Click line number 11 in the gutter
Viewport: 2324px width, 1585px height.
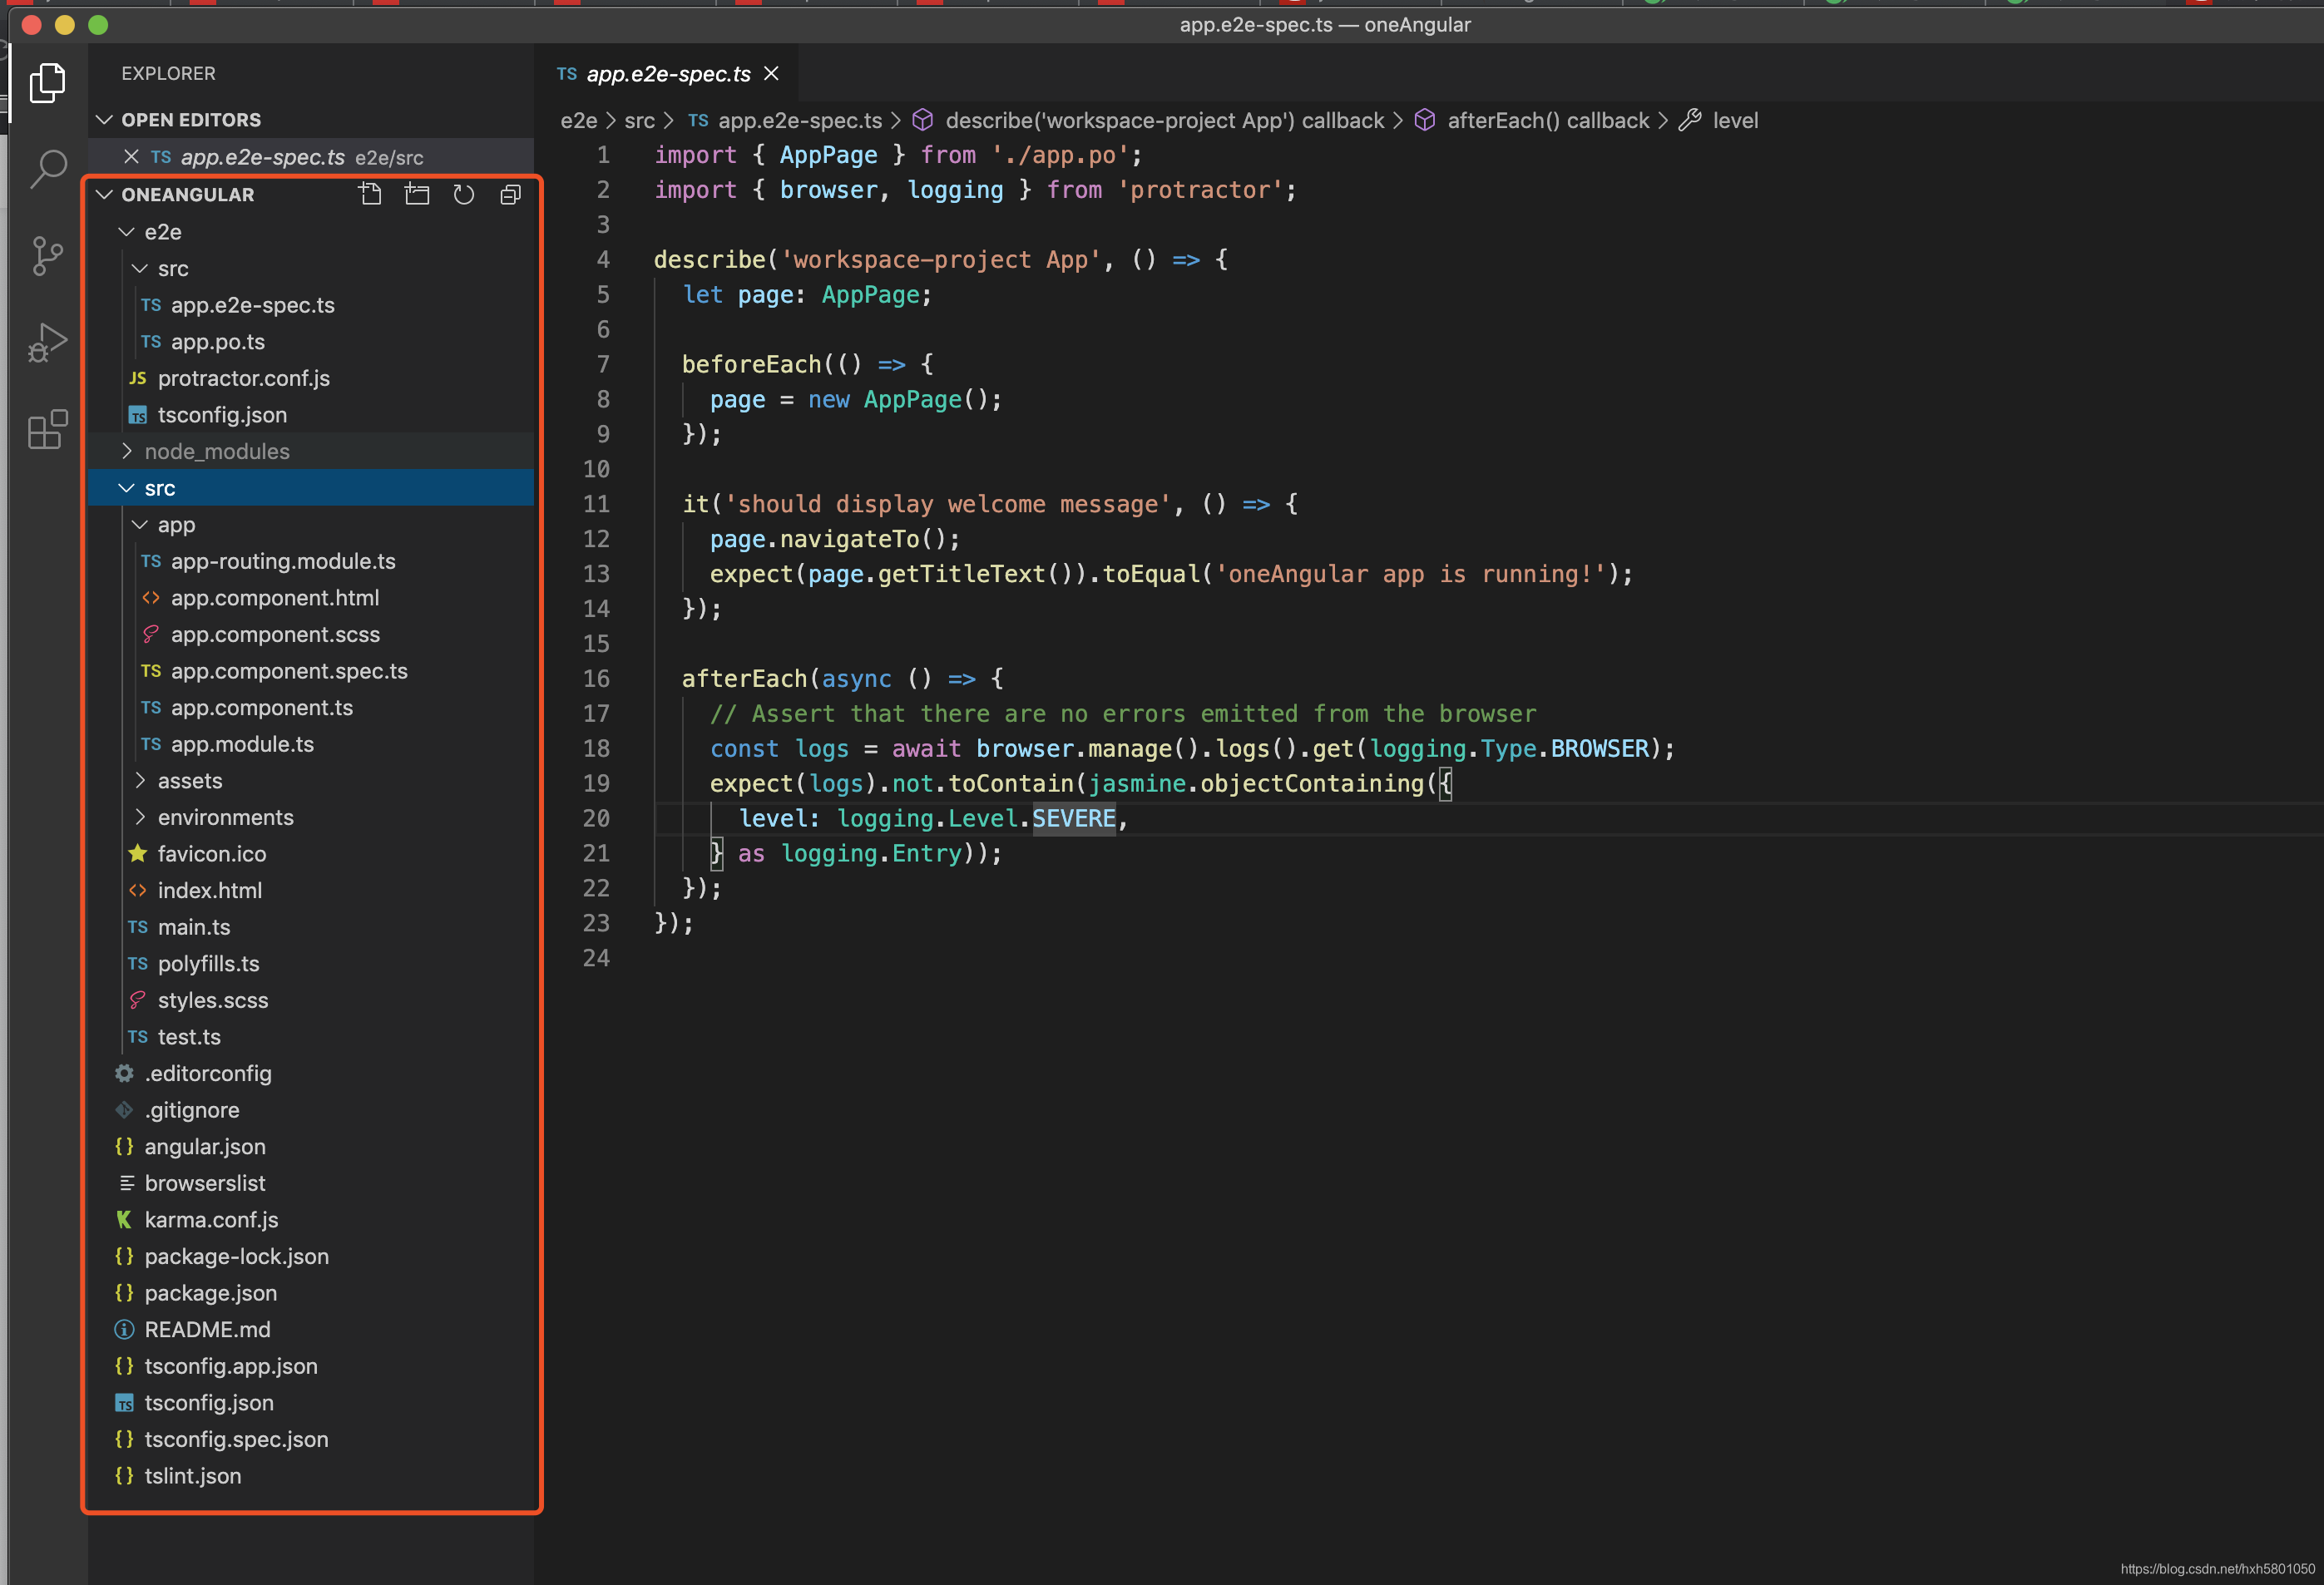[x=596, y=504]
